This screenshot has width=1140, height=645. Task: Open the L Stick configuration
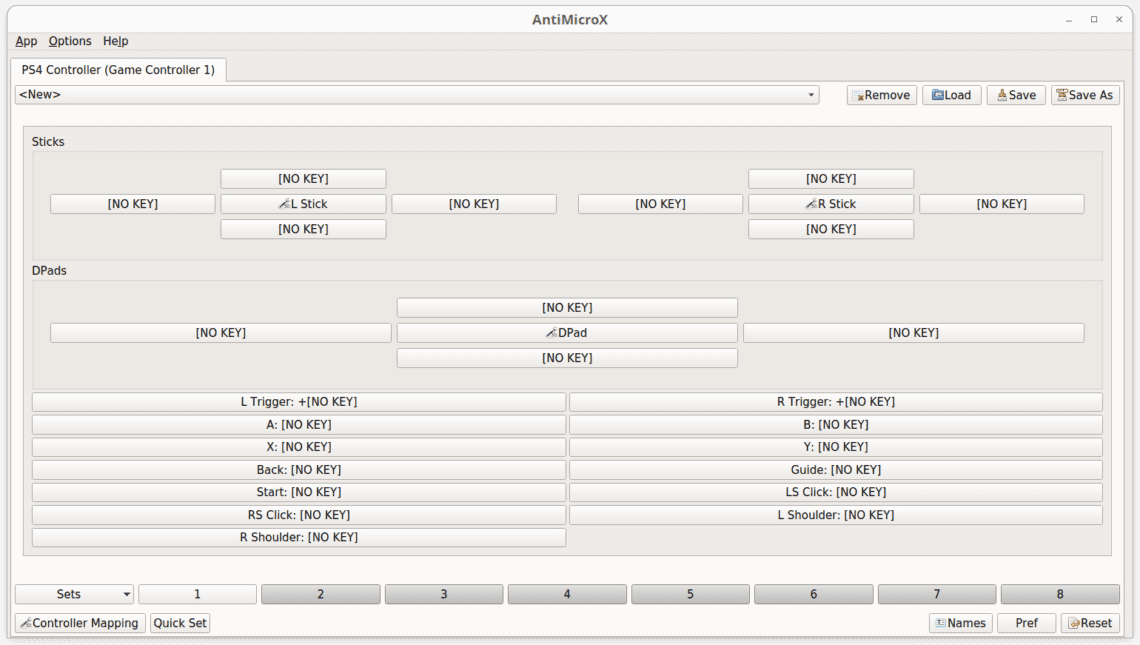[303, 203]
